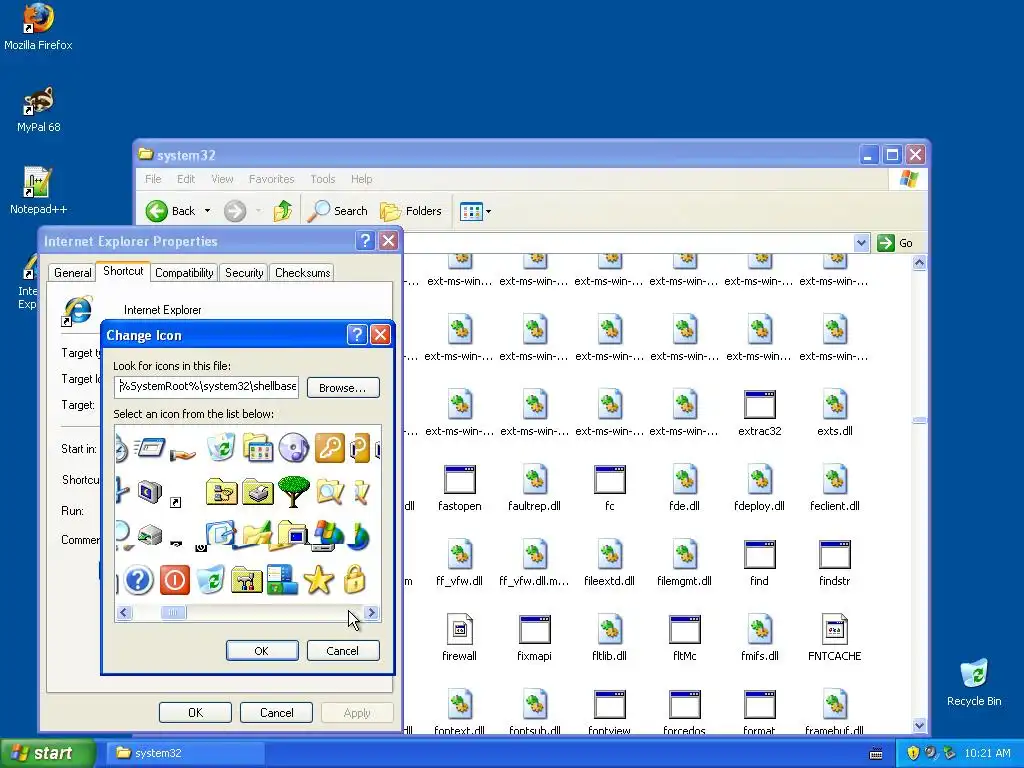Click the system32 taskbar button

click(184, 753)
